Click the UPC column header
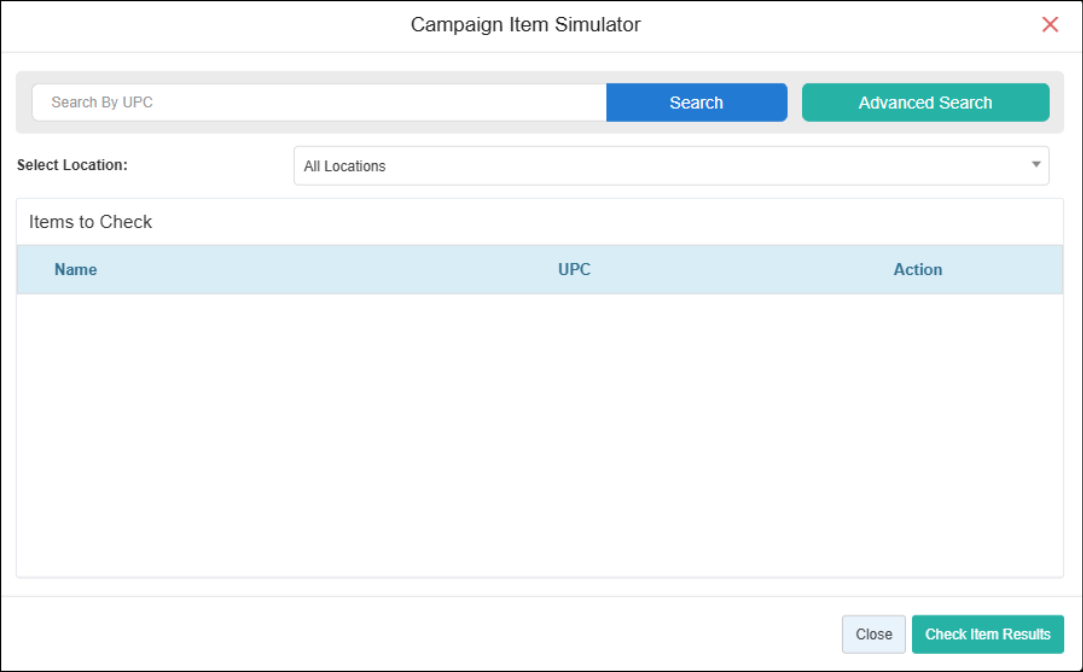 click(x=574, y=269)
